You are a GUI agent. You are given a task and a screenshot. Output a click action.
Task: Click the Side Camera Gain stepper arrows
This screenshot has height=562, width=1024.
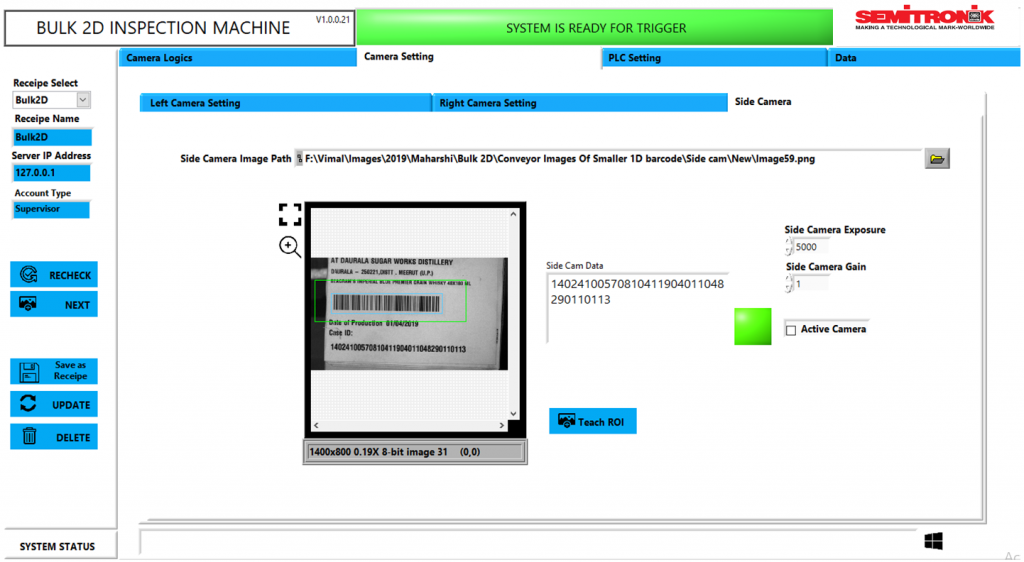[x=789, y=284]
